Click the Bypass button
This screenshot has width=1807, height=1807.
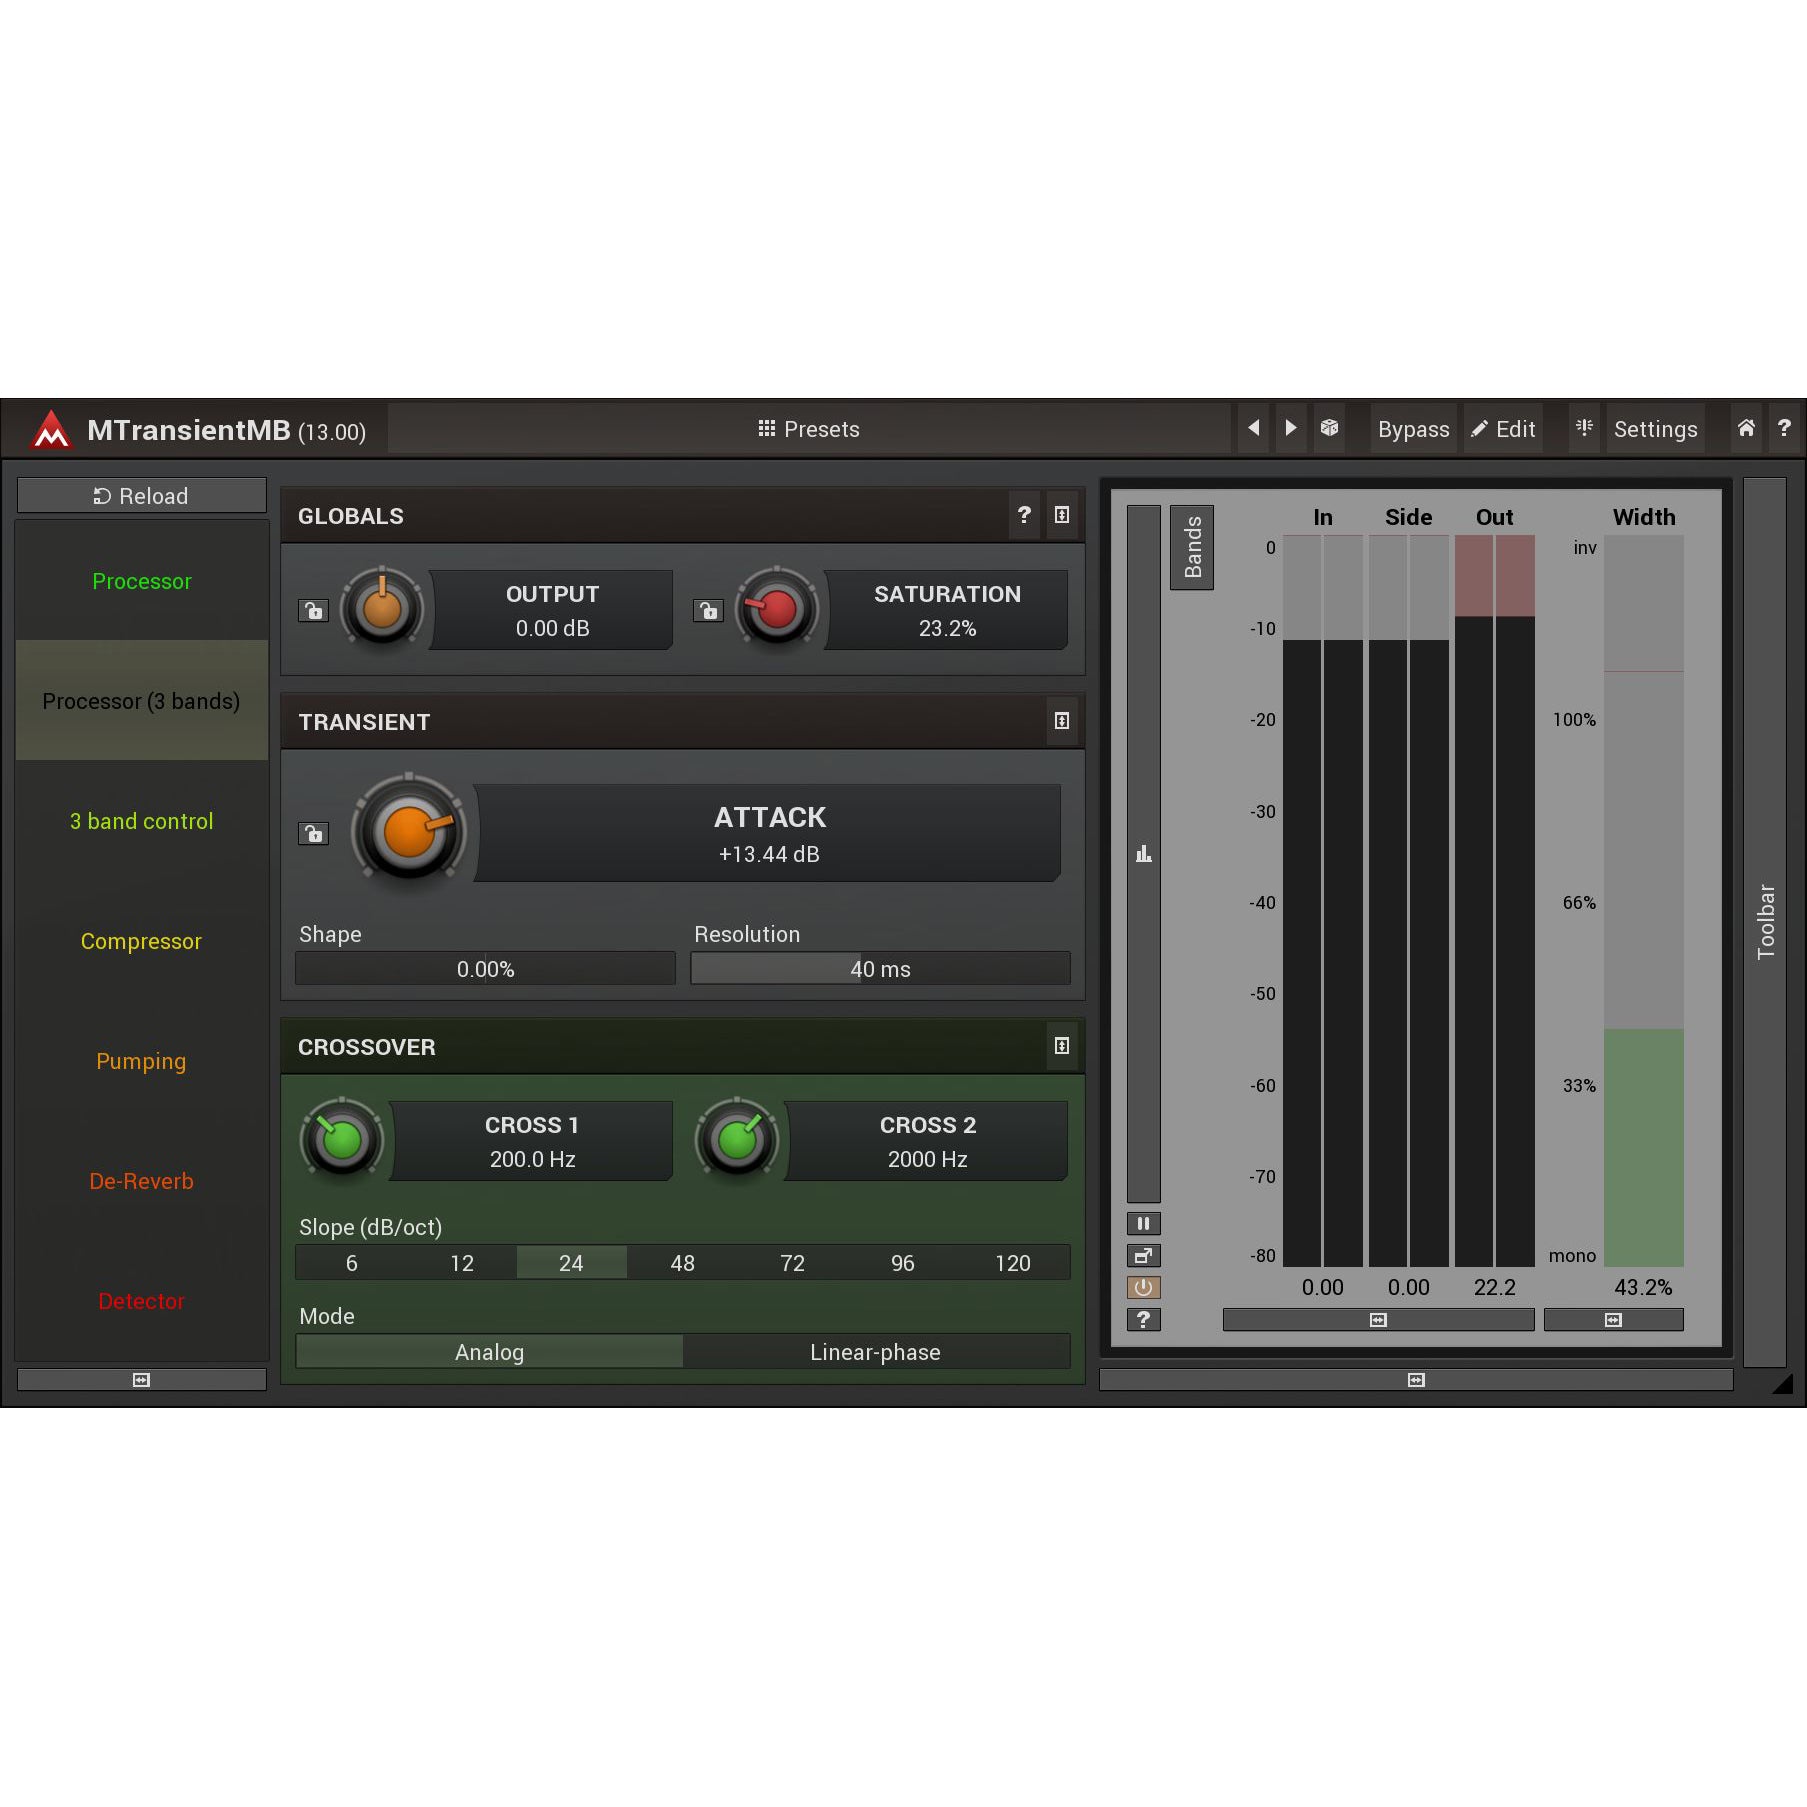pyautogui.click(x=1412, y=429)
